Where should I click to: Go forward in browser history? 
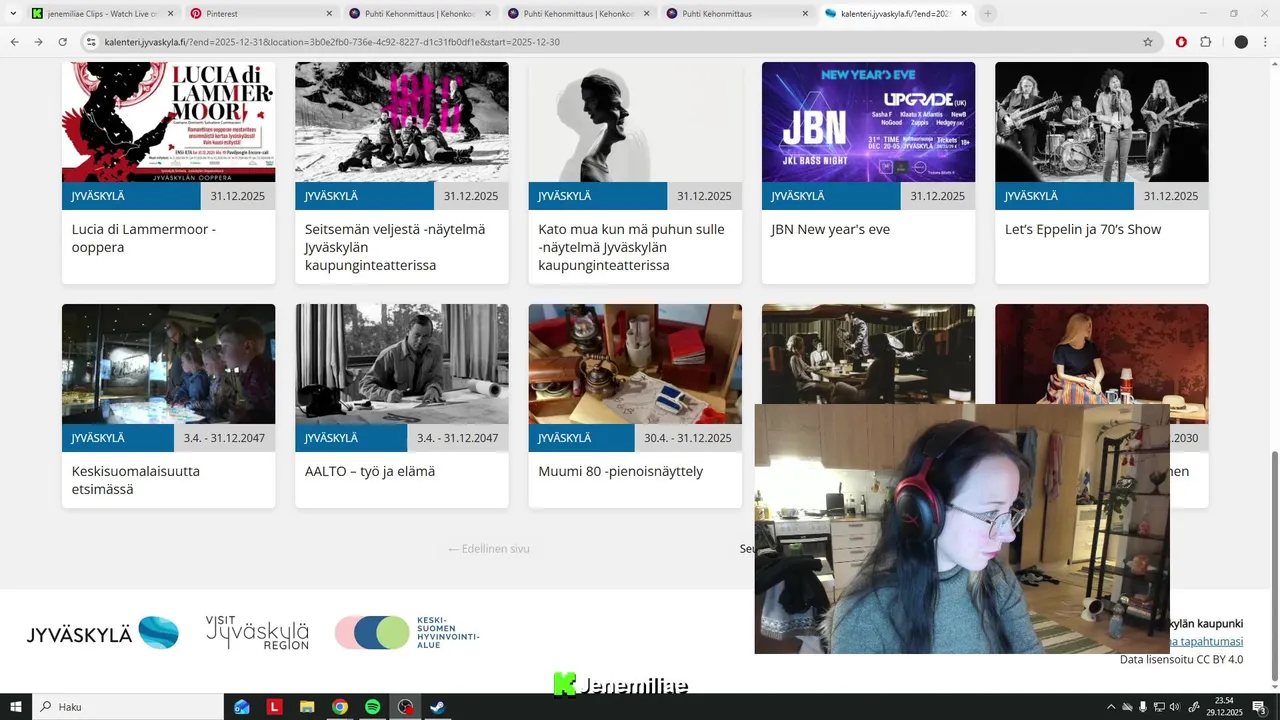tap(38, 42)
